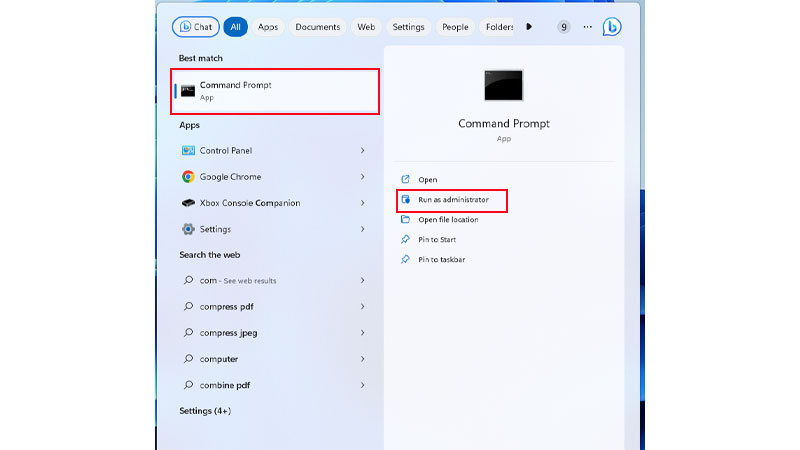Click search icon beside 'com' suggestion
Image resolution: width=800 pixels, height=450 pixels.
click(x=188, y=280)
